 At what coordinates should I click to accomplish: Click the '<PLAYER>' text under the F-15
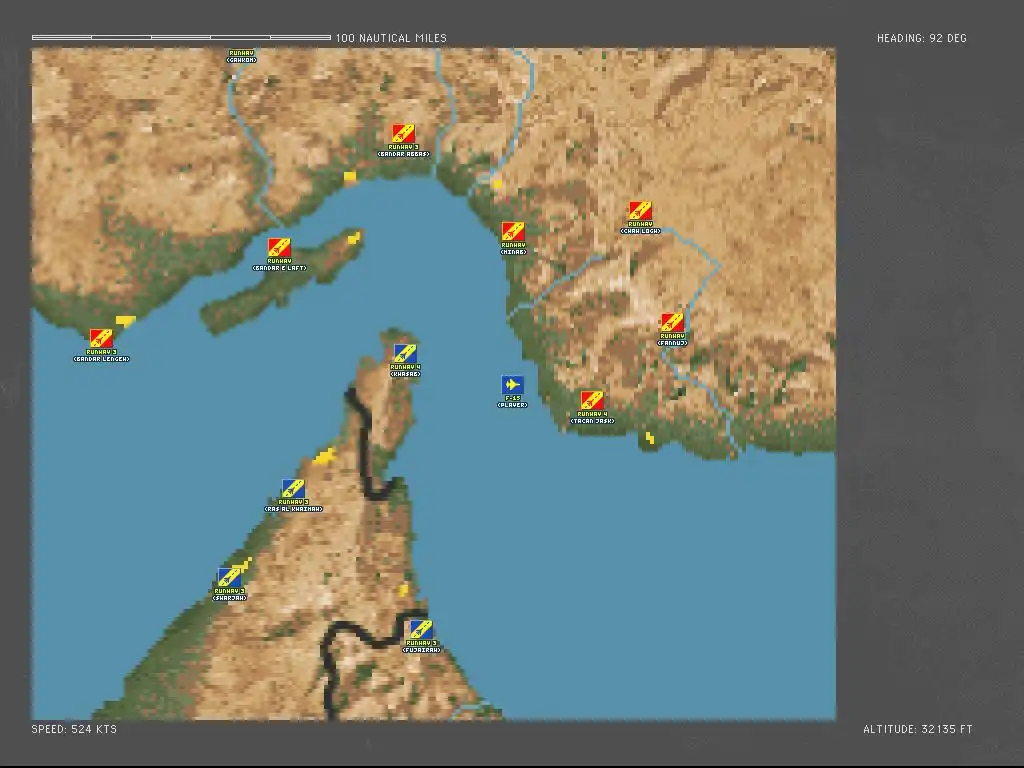pyautogui.click(x=512, y=405)
